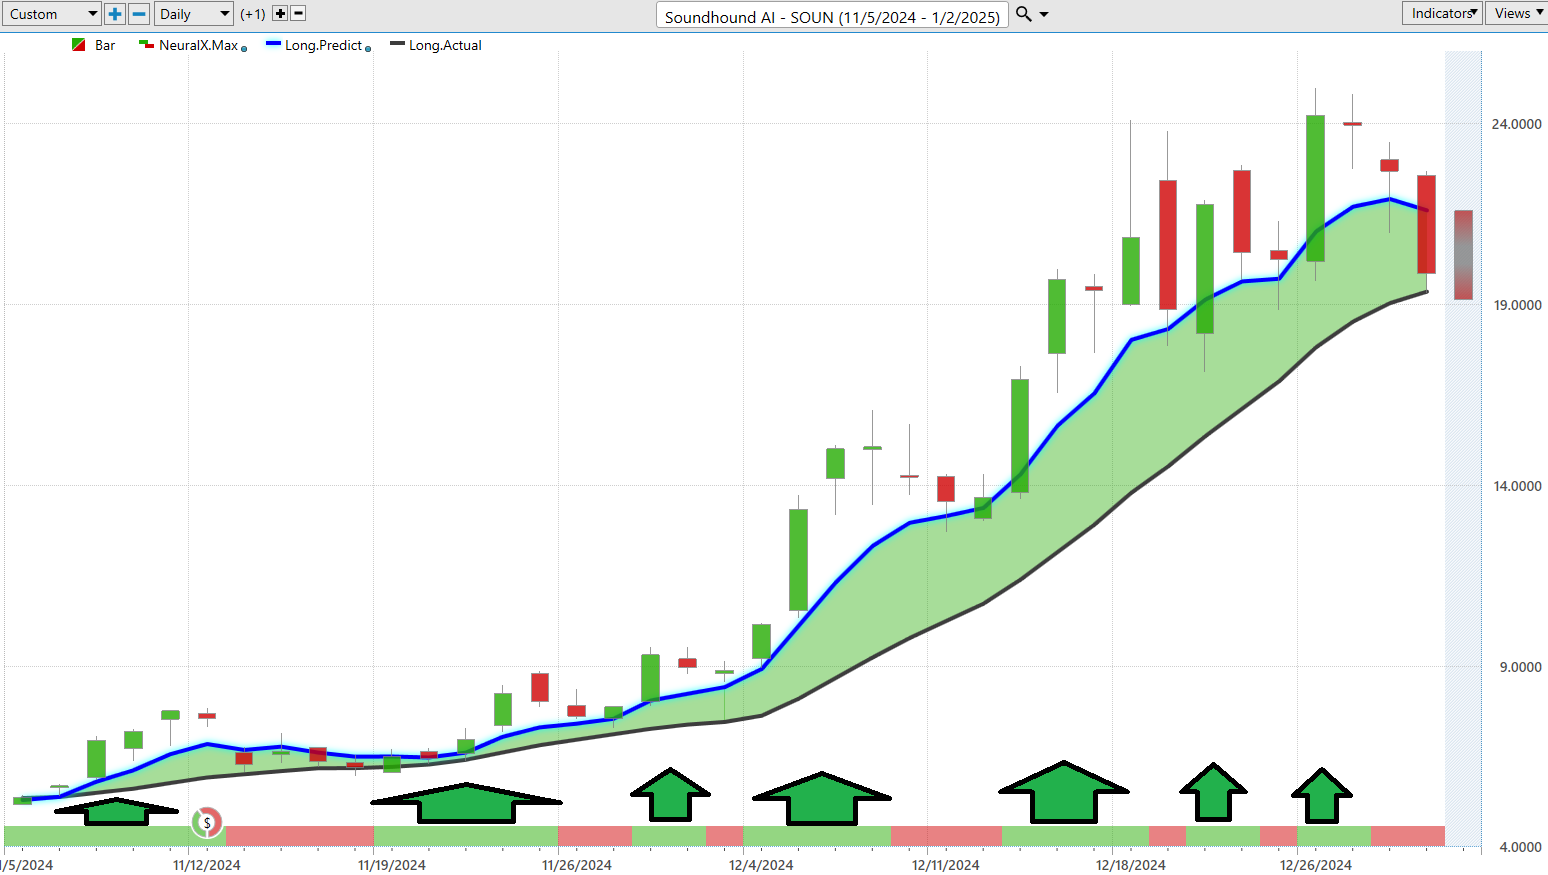Click the blue plus zoom-in button

pos(115,14)
